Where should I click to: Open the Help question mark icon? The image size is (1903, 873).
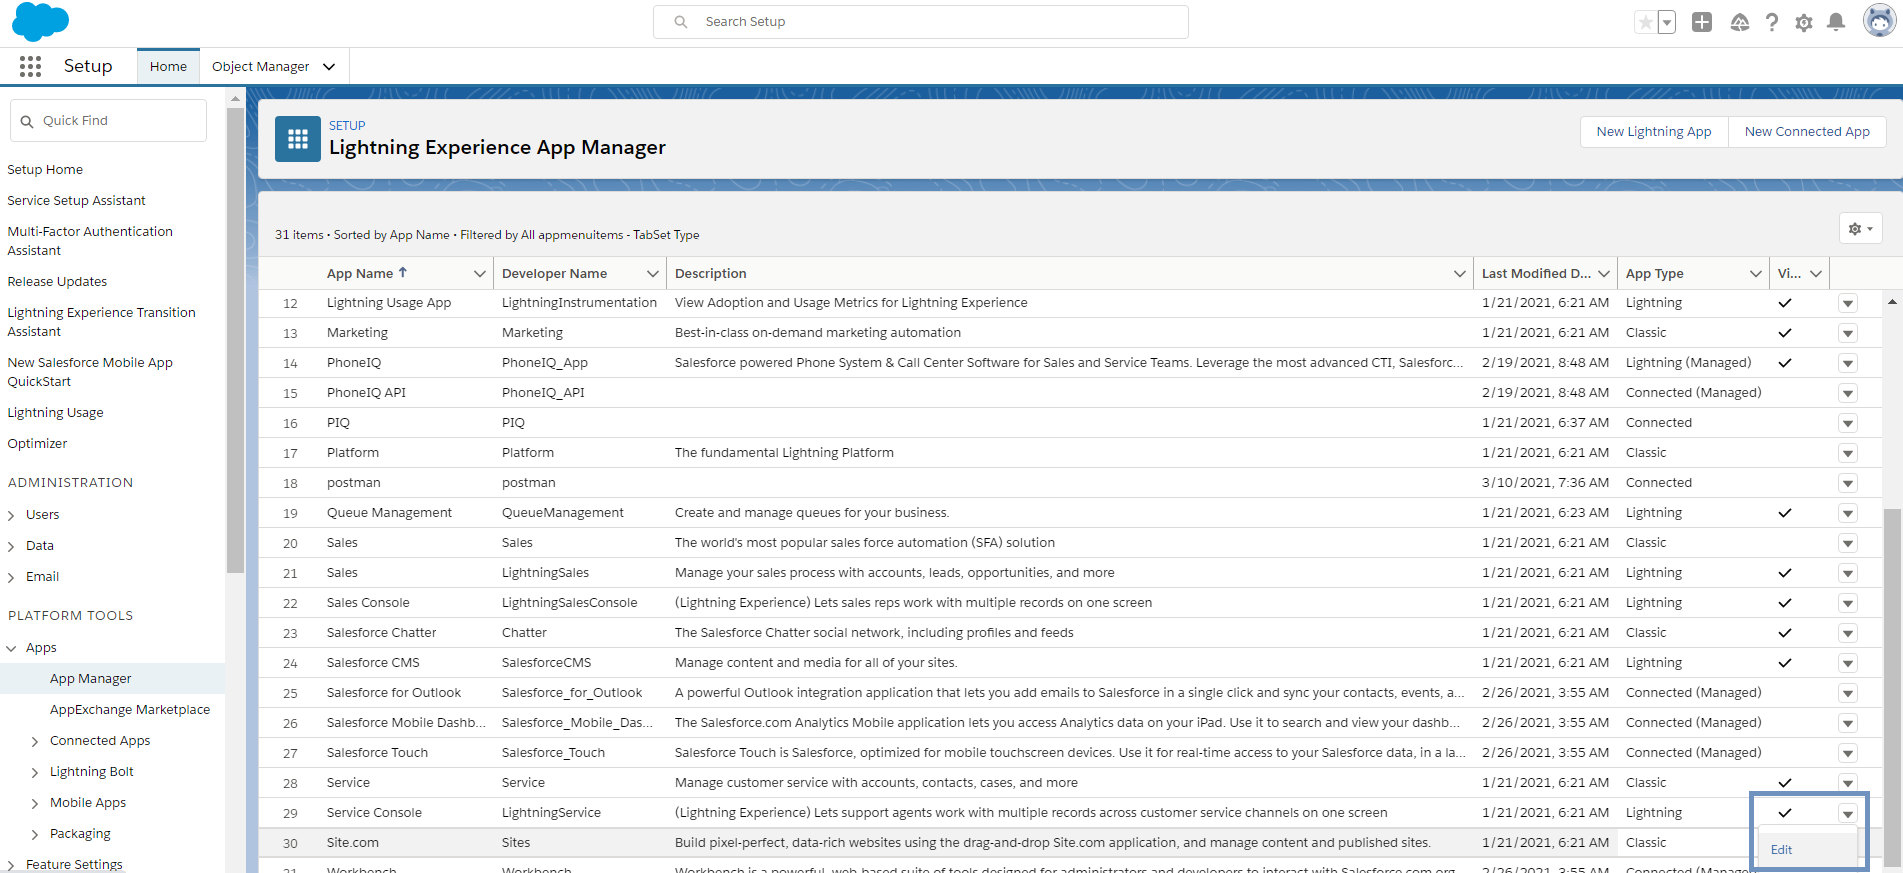pos(1772,22)
